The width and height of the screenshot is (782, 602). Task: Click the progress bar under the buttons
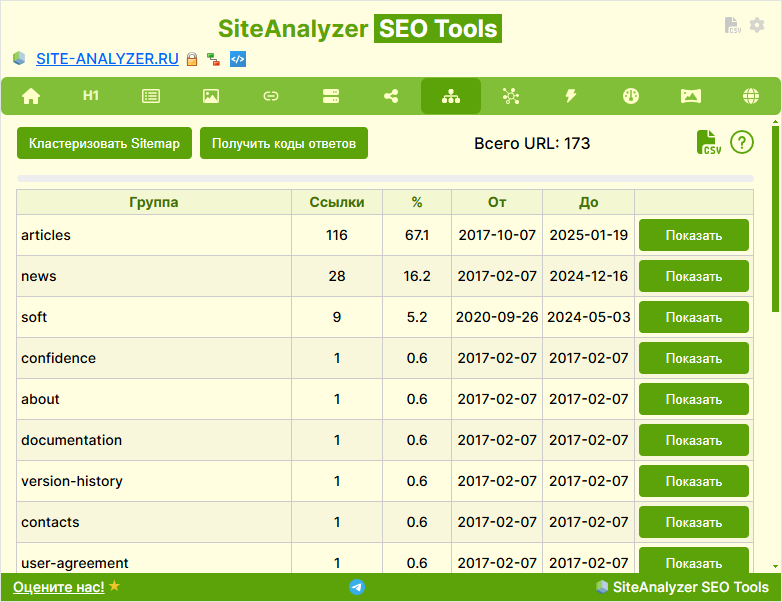tap(385, 179)
